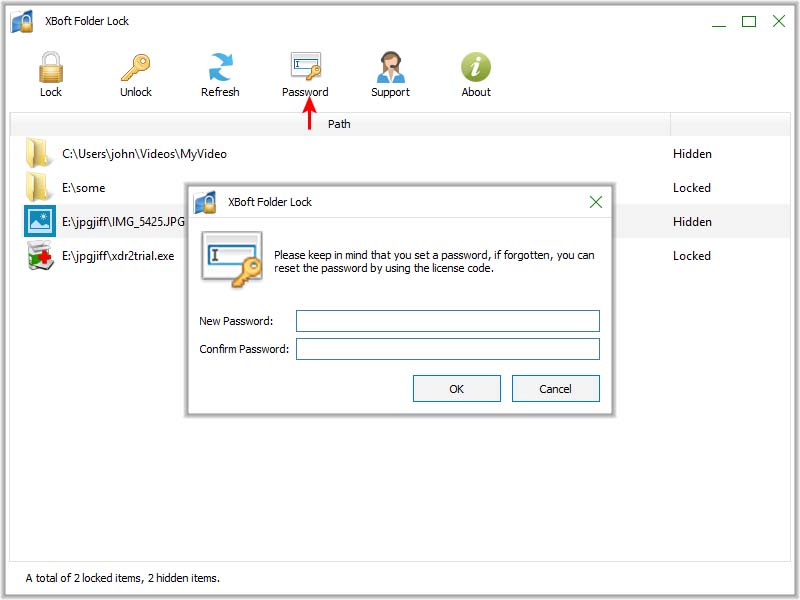Select the IMG_5425.JPG image file icon

(40, 221)
